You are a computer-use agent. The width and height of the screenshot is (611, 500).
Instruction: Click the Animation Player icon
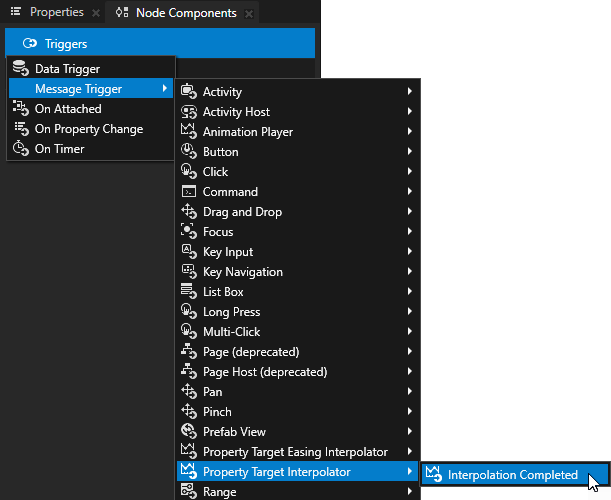[x=187, y=132]
